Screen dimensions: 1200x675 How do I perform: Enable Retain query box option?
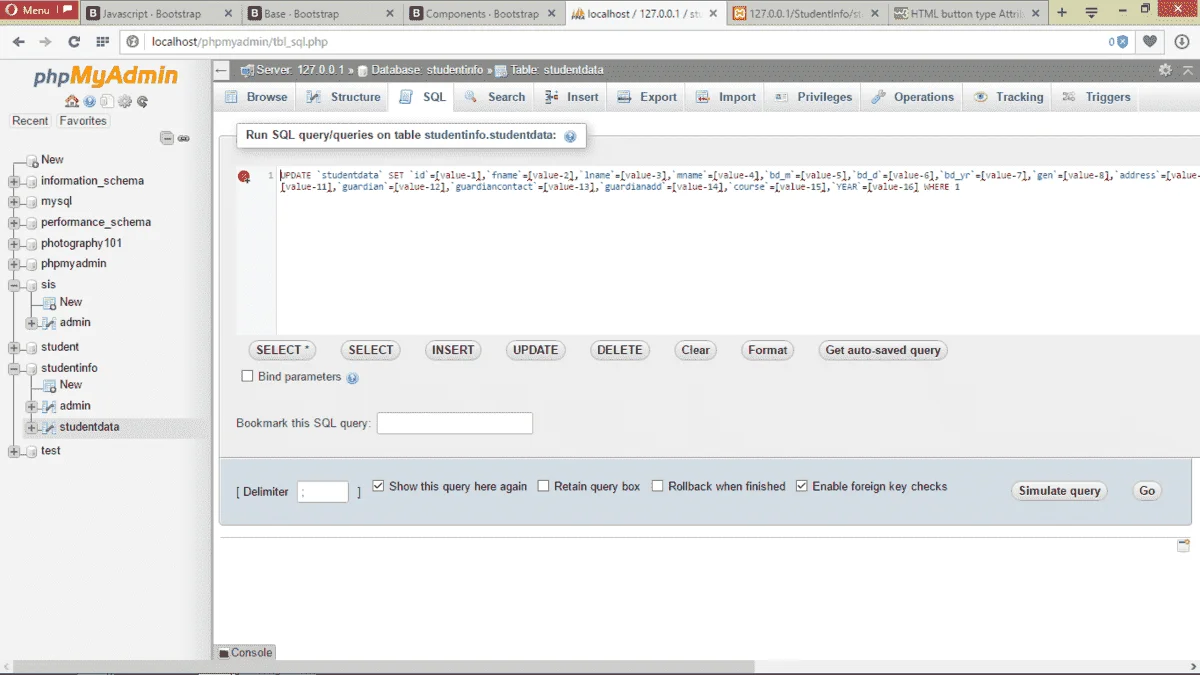pos(543,486)
